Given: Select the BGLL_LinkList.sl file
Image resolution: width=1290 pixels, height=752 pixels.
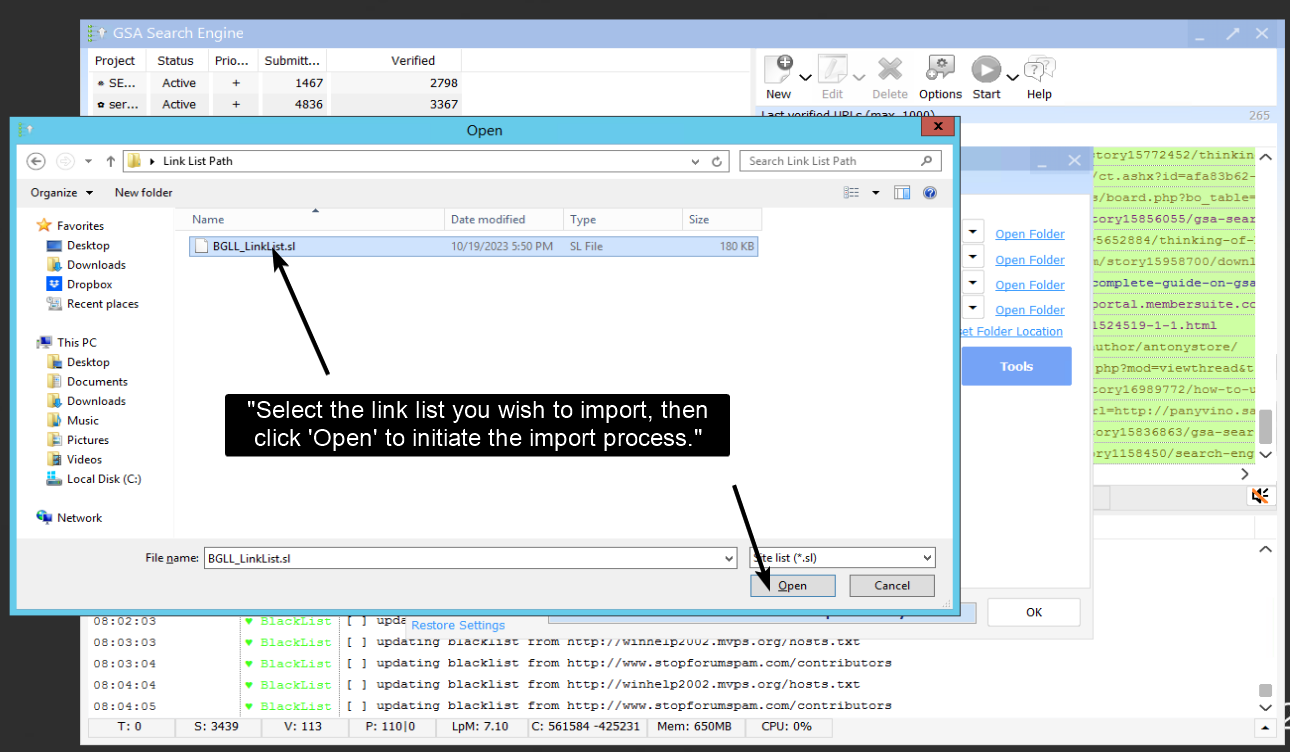Looking at the screenshot, I should coord(473,246).
